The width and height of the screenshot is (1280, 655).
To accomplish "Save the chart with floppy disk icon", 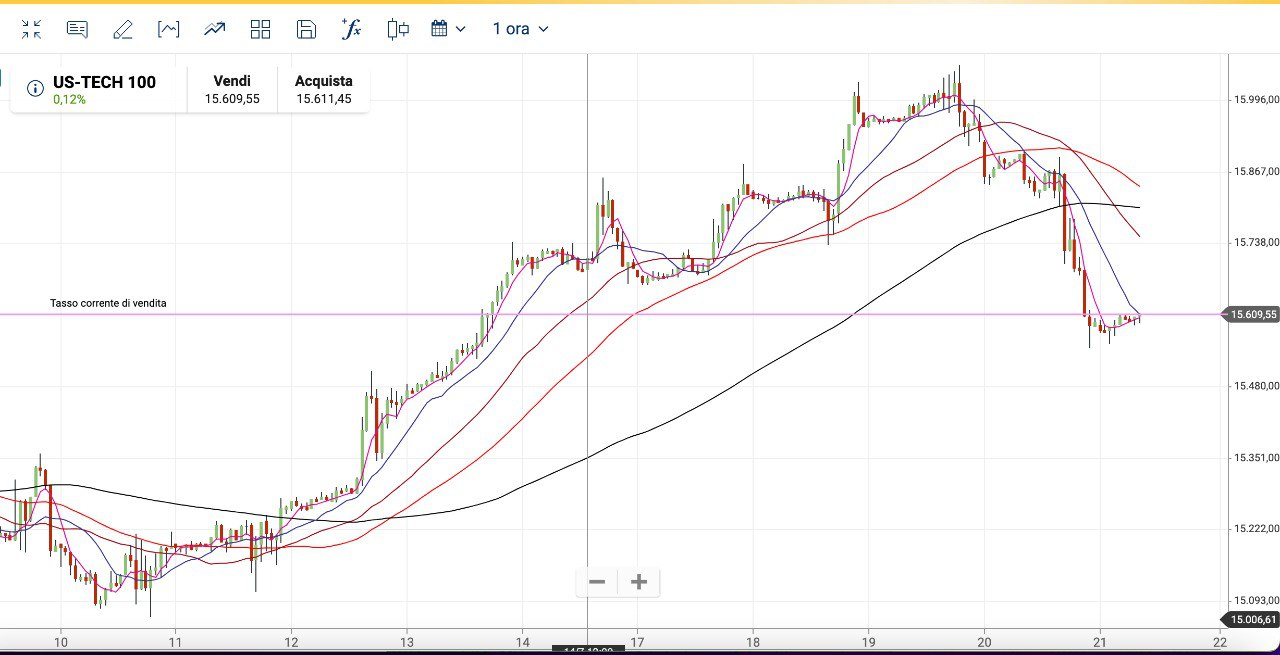I will pos(306,29).
